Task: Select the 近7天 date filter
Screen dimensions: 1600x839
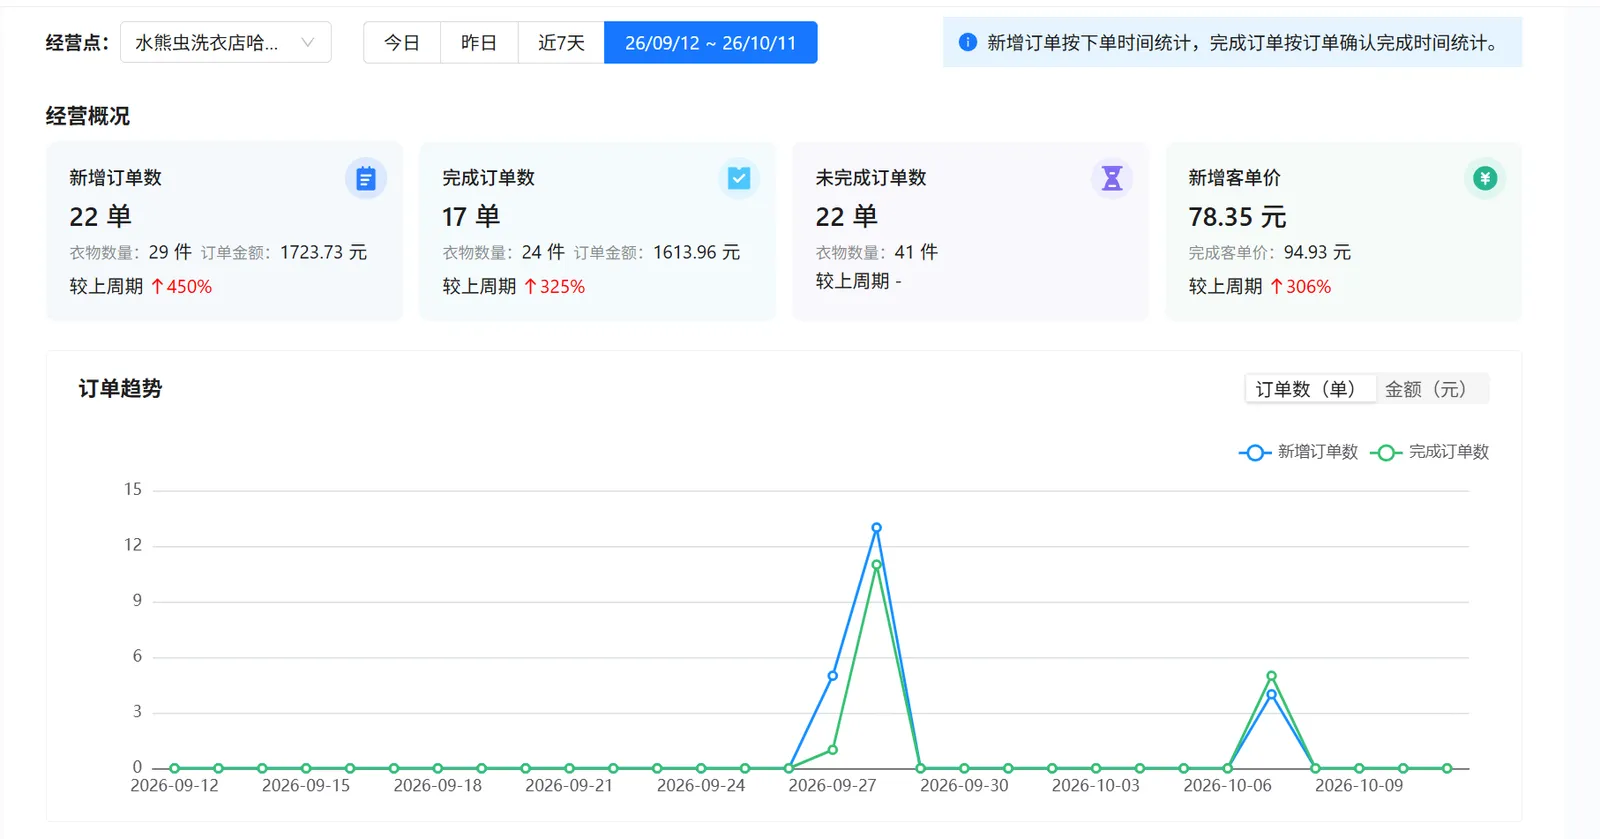Action: (x=561, y=43)
